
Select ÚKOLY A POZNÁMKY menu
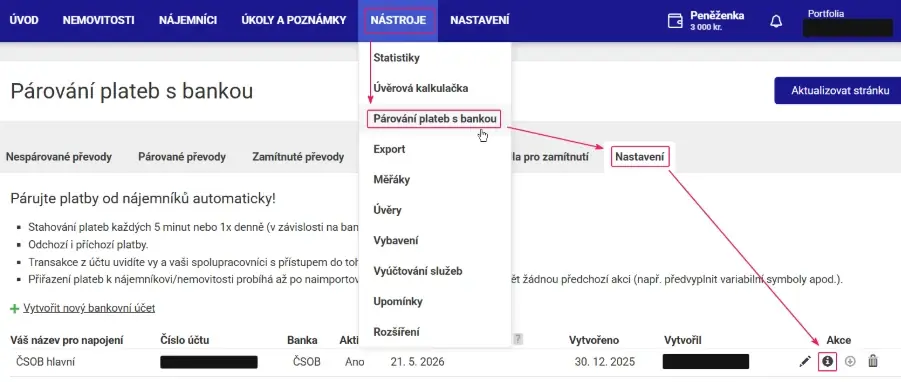click(294, 21)
